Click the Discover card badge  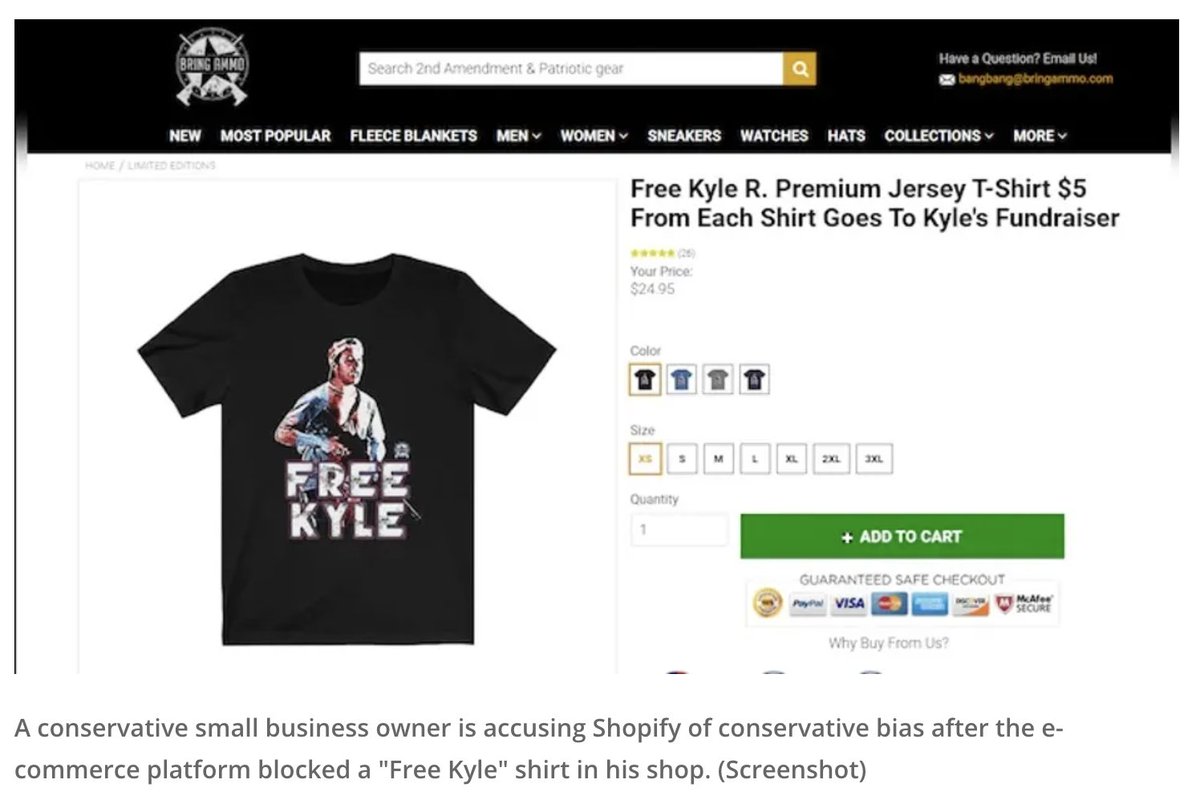(968, 605)
